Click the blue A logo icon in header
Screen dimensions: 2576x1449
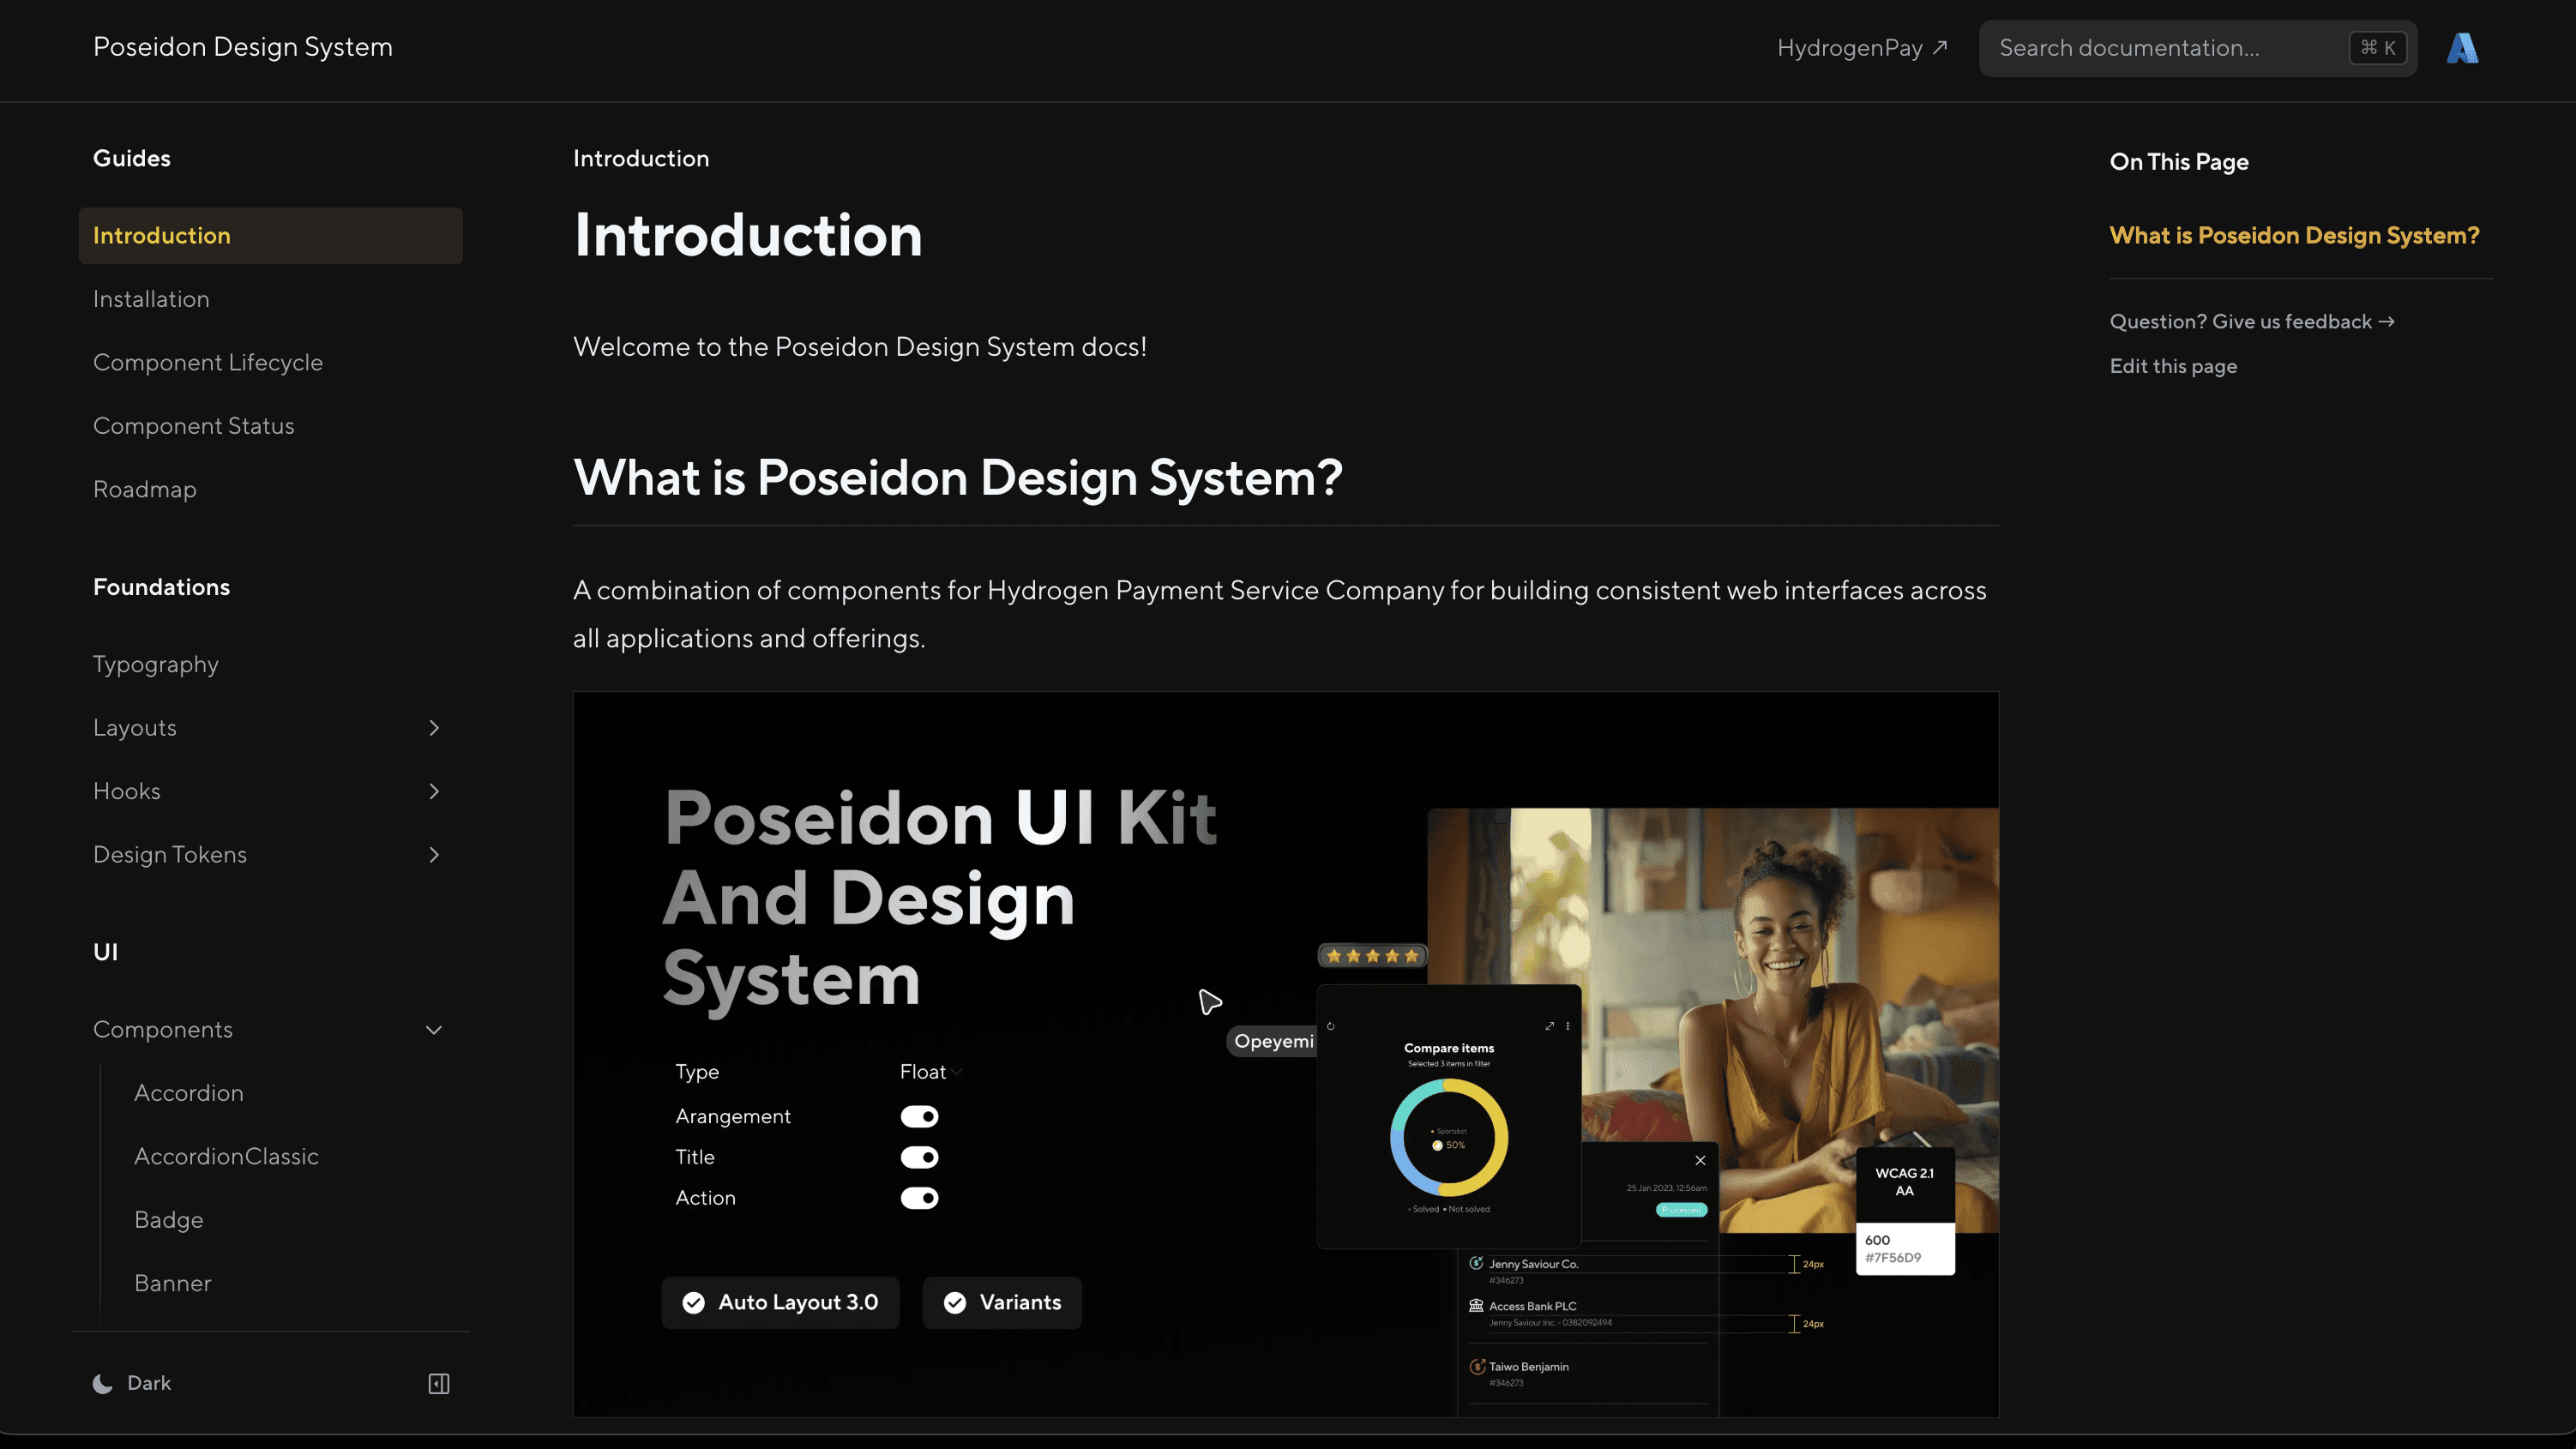[2462, 48]
